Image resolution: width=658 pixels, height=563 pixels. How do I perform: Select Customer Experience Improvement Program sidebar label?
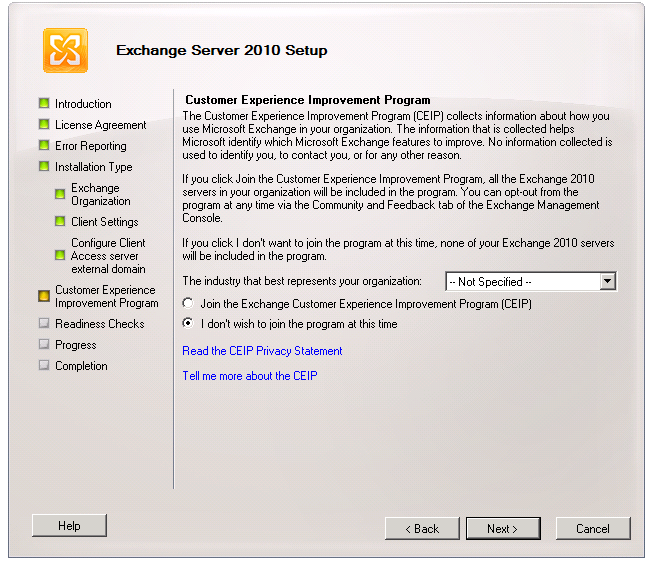coord(107,296)
